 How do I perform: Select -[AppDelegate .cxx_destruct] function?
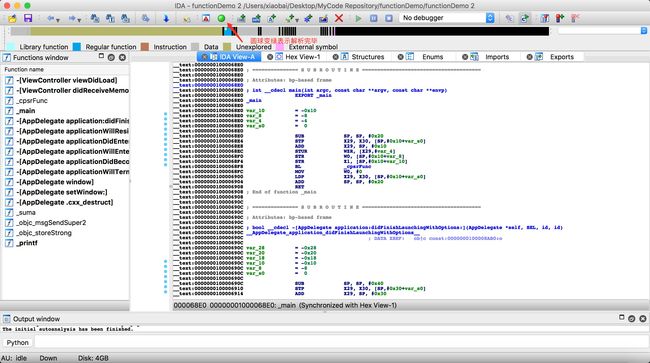click(65, 202)
